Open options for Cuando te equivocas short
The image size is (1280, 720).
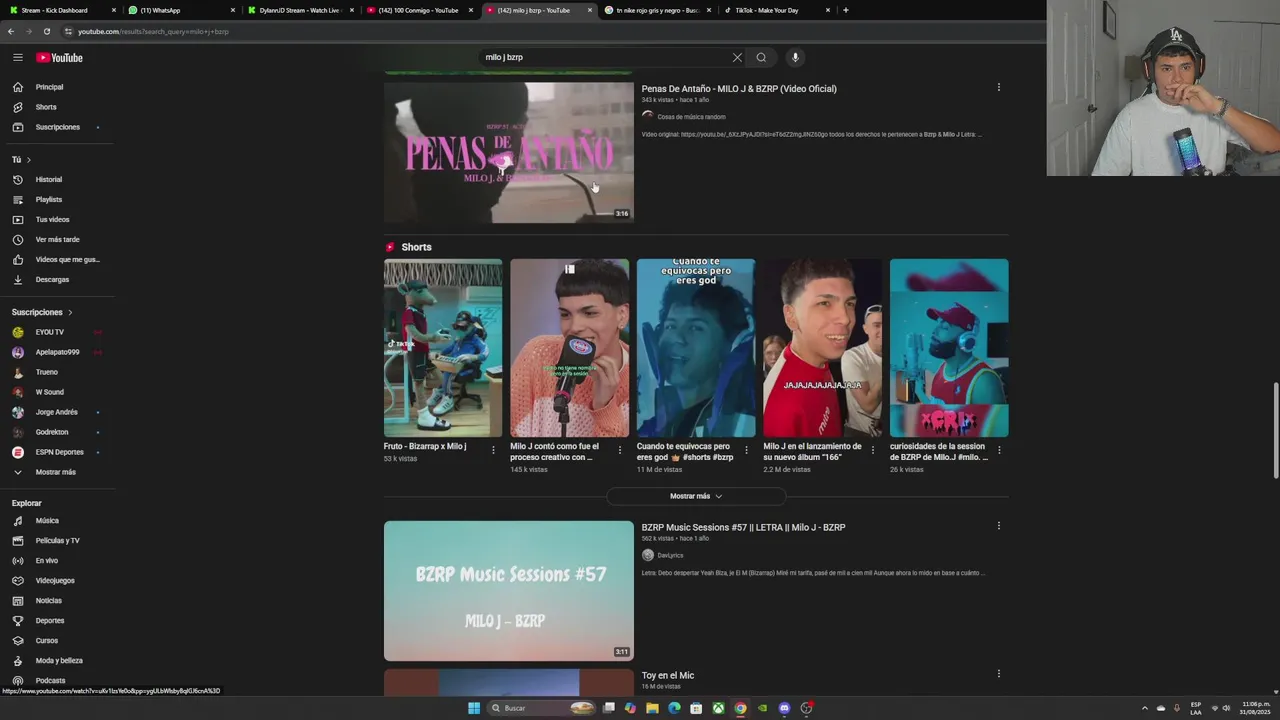746,450
